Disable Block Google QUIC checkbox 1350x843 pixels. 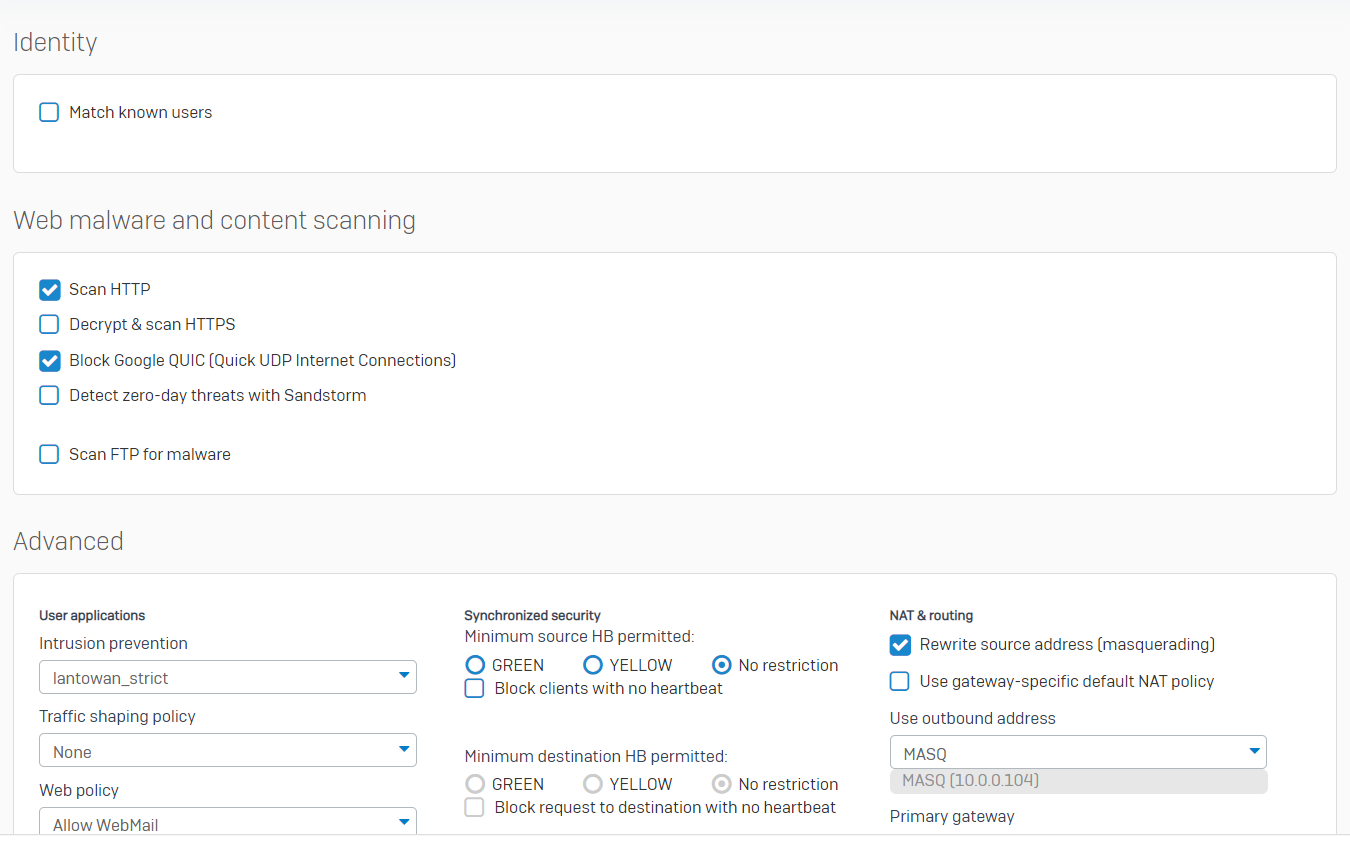tap(49, 360)
